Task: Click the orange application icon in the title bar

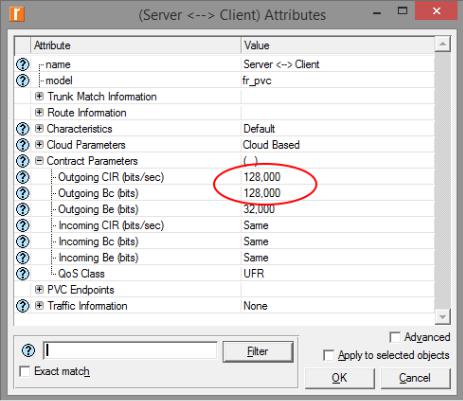Action: 17,14
